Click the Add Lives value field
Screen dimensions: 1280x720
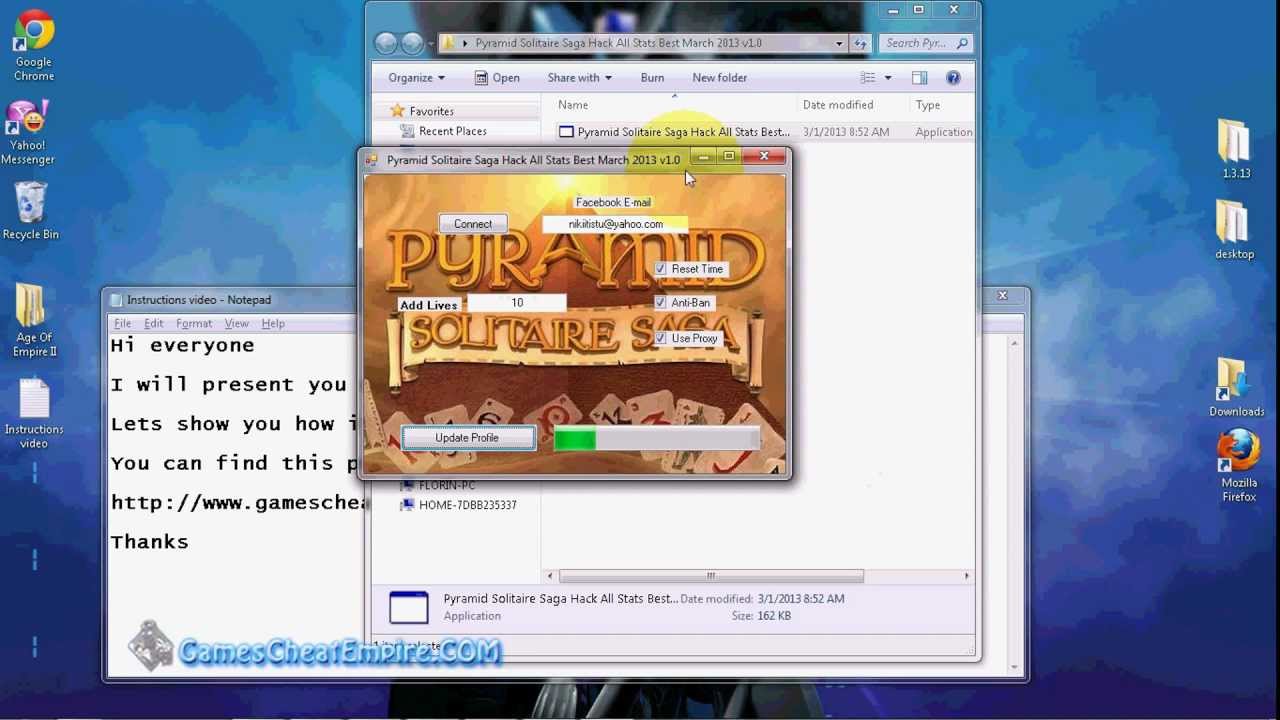tap(516, 303)
